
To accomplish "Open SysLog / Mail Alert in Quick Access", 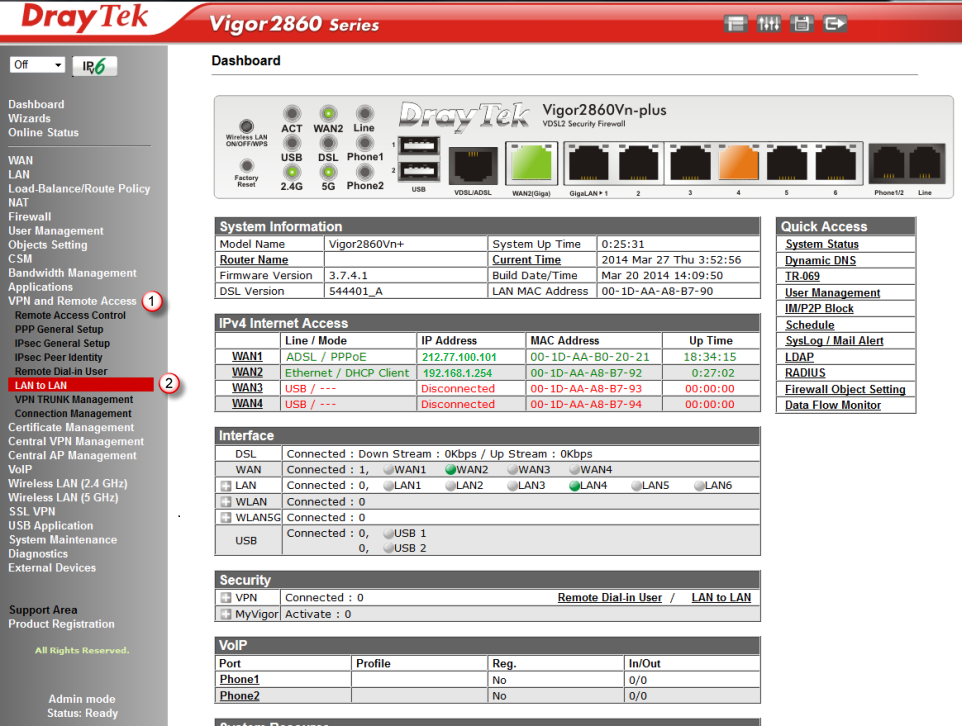I will [834, 341].
